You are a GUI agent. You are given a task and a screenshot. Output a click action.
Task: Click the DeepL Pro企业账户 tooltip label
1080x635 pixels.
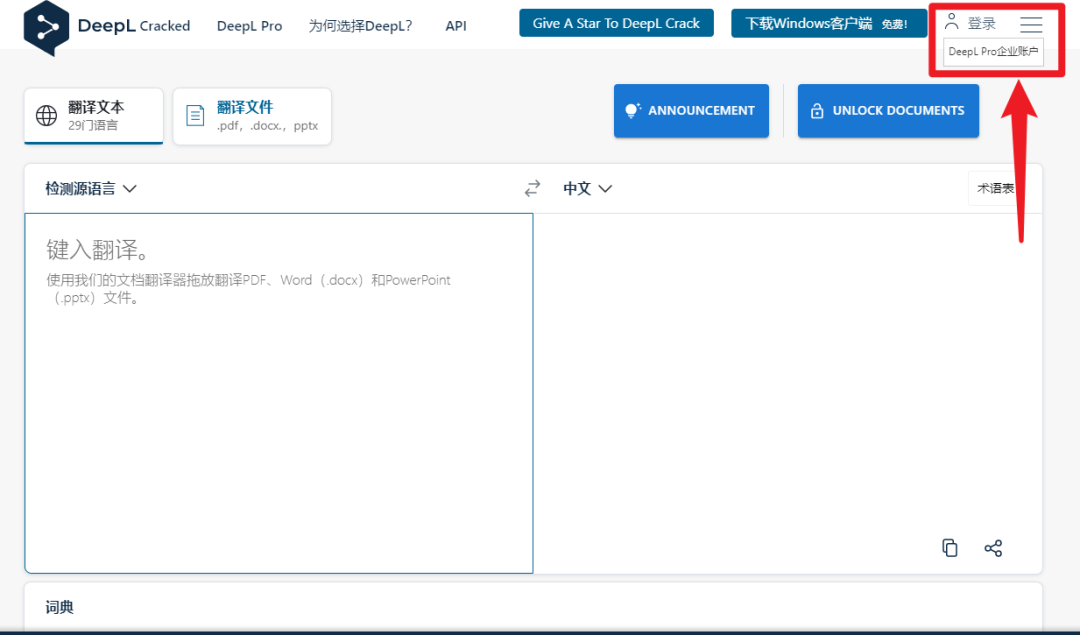993,52
